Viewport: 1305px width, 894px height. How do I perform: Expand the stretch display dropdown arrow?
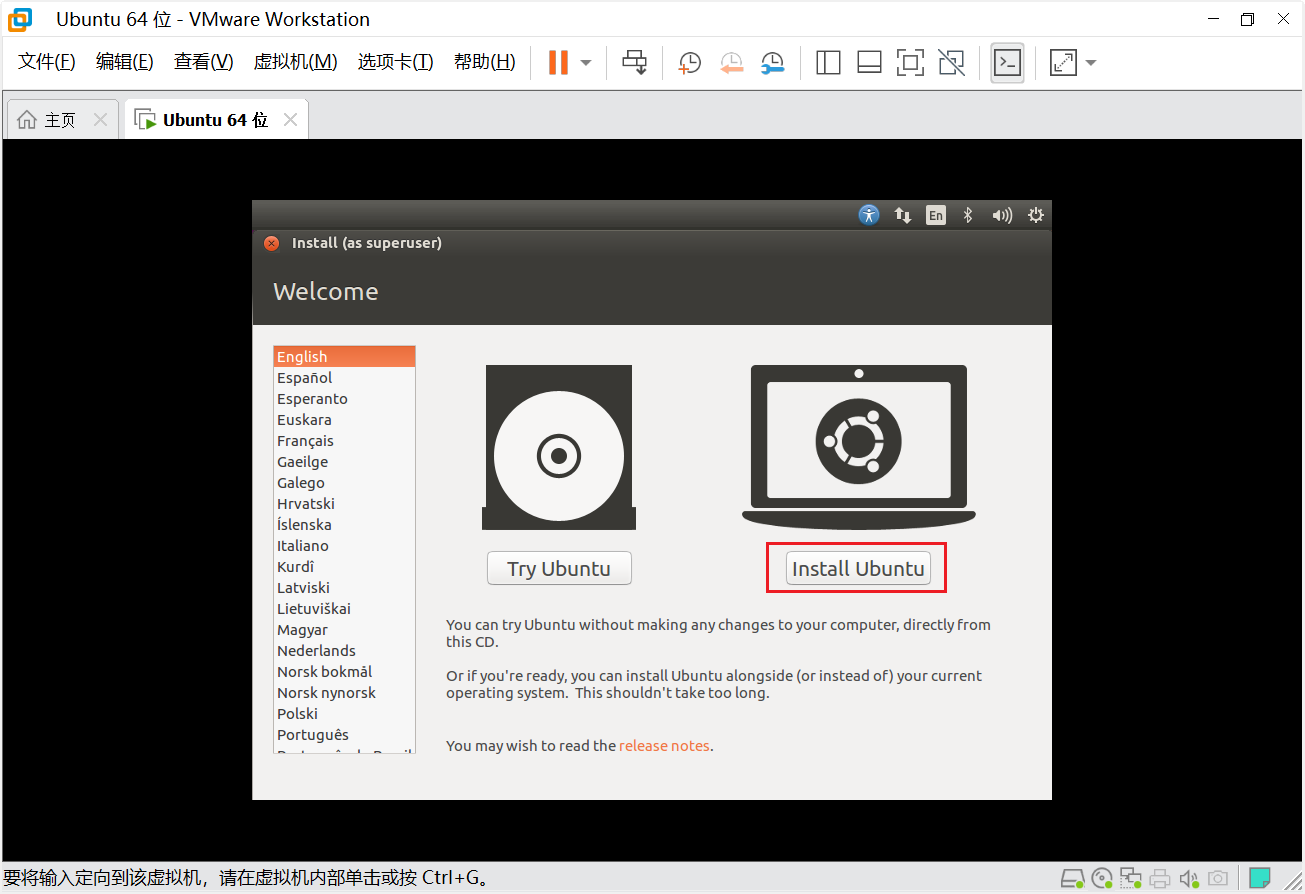(x=1091, y=63)
